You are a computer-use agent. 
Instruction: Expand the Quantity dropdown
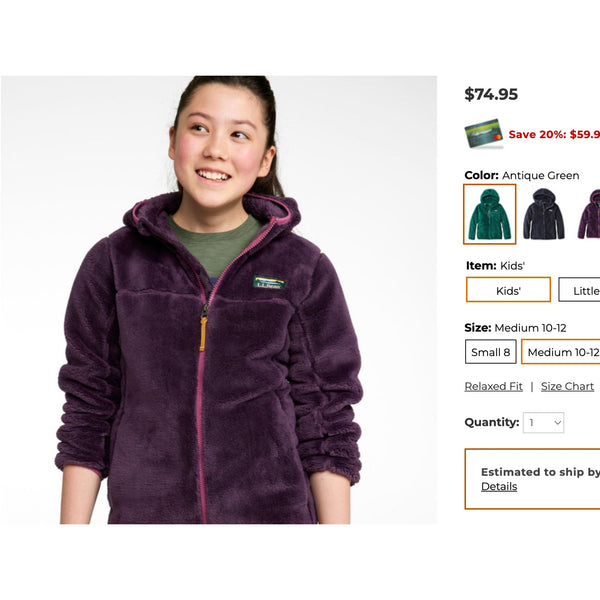click(x=543, y=422)
